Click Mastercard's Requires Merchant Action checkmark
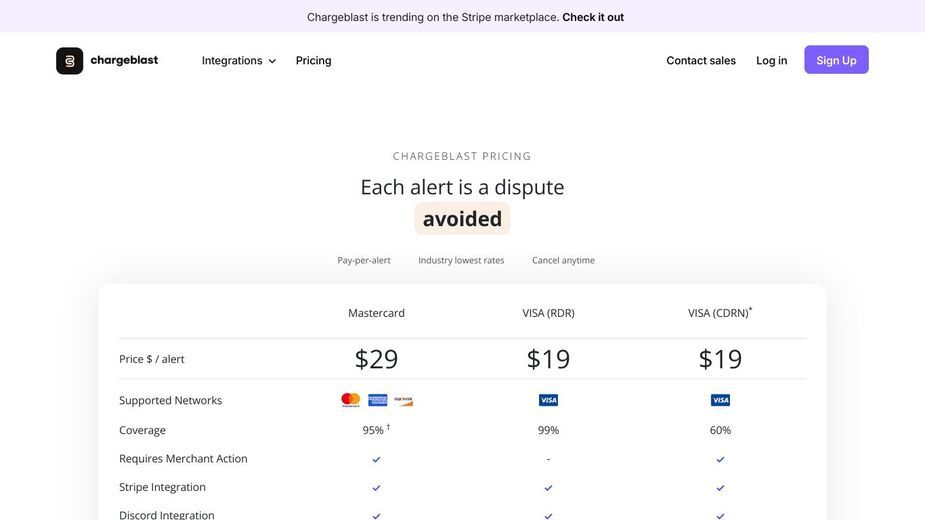Image resolution: width=925 pixels, height=520 pixels. 376,459
